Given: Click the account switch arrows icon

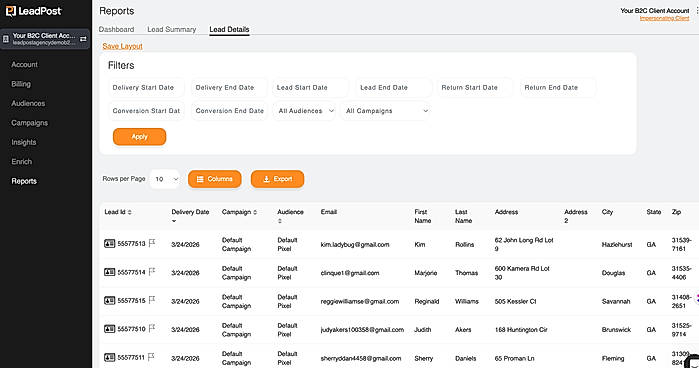Looking at the screenshot, I should point(83,39).
